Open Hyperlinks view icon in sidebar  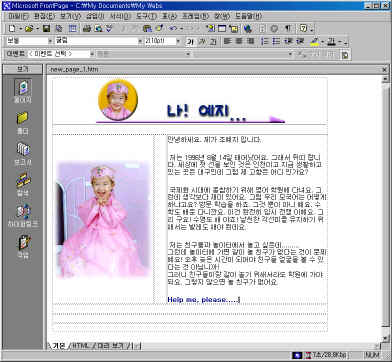pyautogui.click(x=23, y=216)
